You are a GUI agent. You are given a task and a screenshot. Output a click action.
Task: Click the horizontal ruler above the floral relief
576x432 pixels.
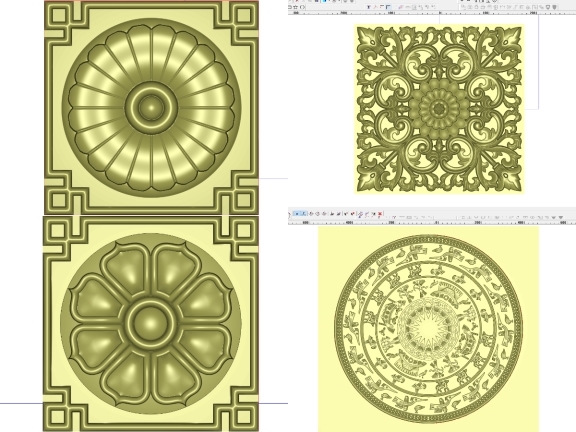432,13
